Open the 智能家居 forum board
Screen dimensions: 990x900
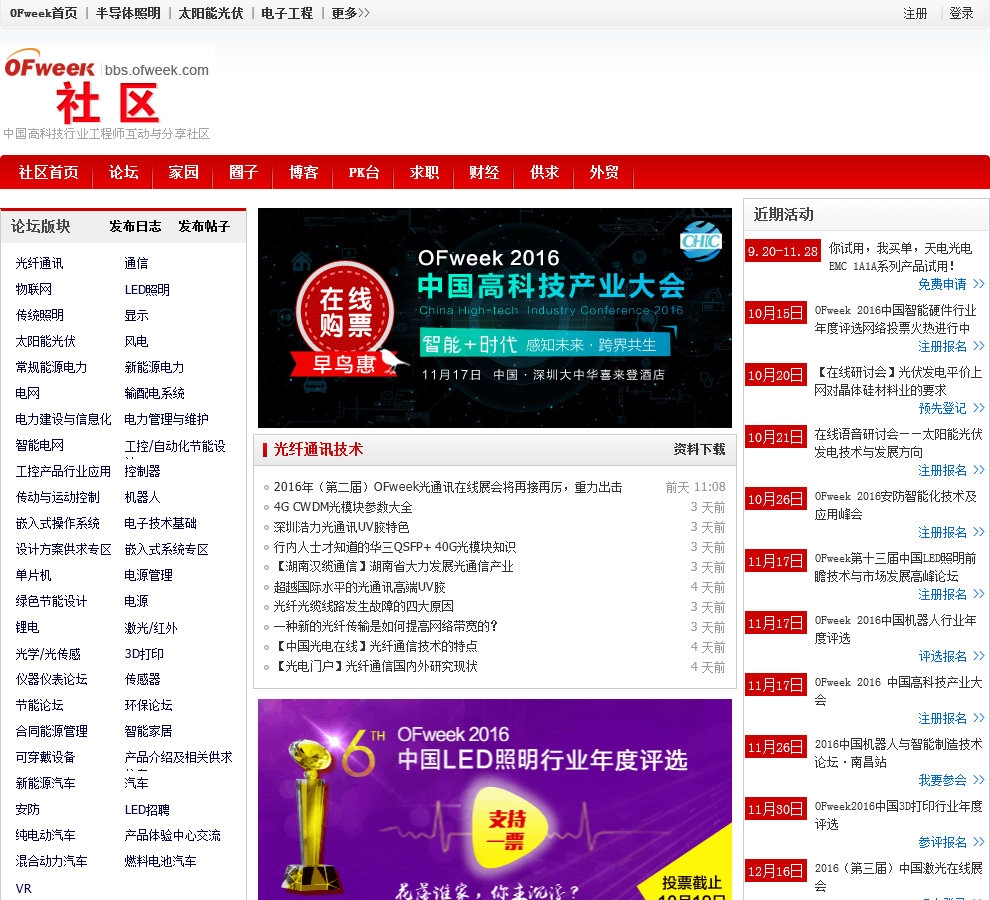click(148, 731)
